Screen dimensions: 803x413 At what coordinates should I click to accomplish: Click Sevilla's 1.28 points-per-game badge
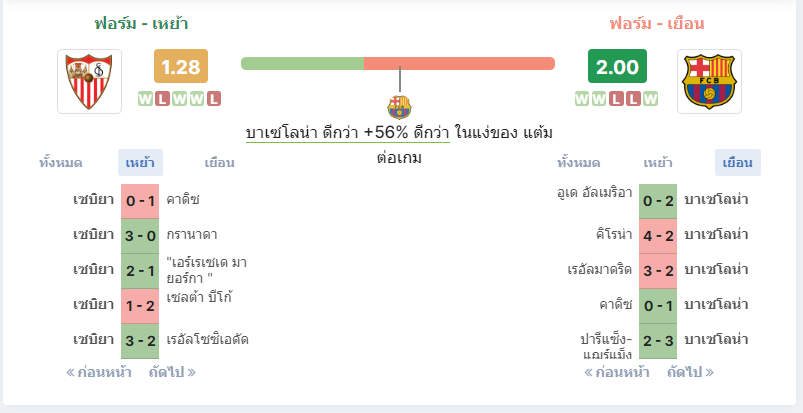181,66
